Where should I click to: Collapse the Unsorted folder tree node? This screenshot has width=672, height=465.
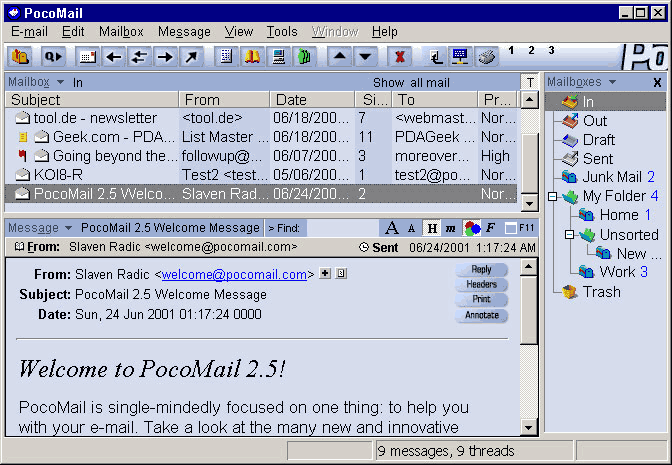tap(570, 235)
